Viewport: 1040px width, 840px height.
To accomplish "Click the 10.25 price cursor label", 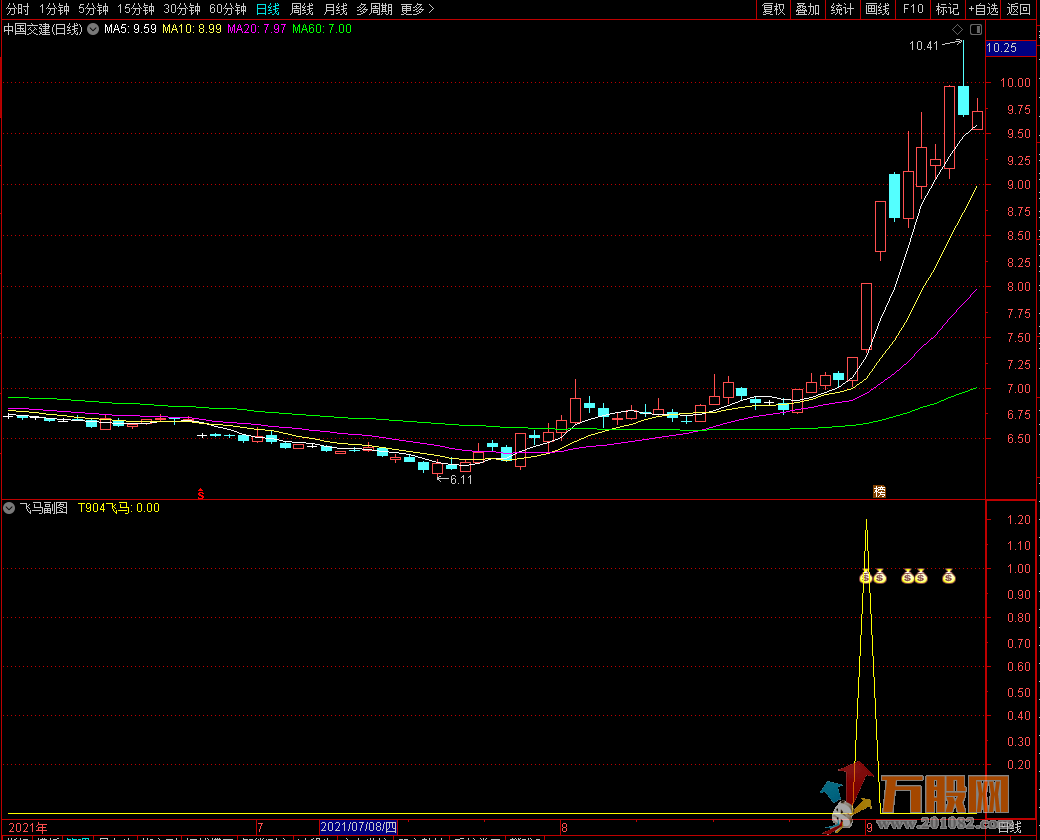I will click(x=1010, y=48).
